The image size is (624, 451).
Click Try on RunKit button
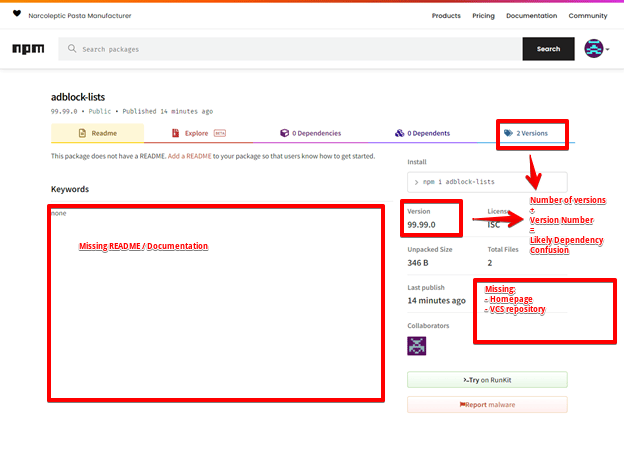tap(487, 380)
